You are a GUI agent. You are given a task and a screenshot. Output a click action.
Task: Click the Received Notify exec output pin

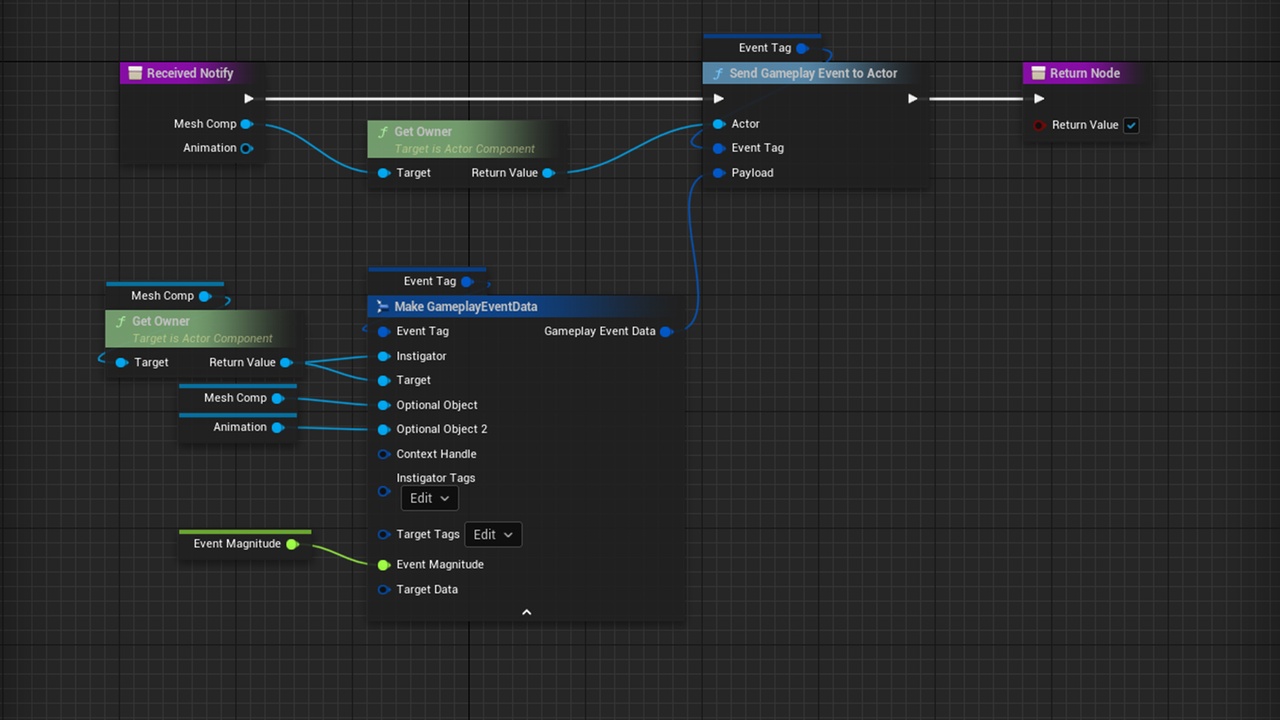[x=249, y=98]
